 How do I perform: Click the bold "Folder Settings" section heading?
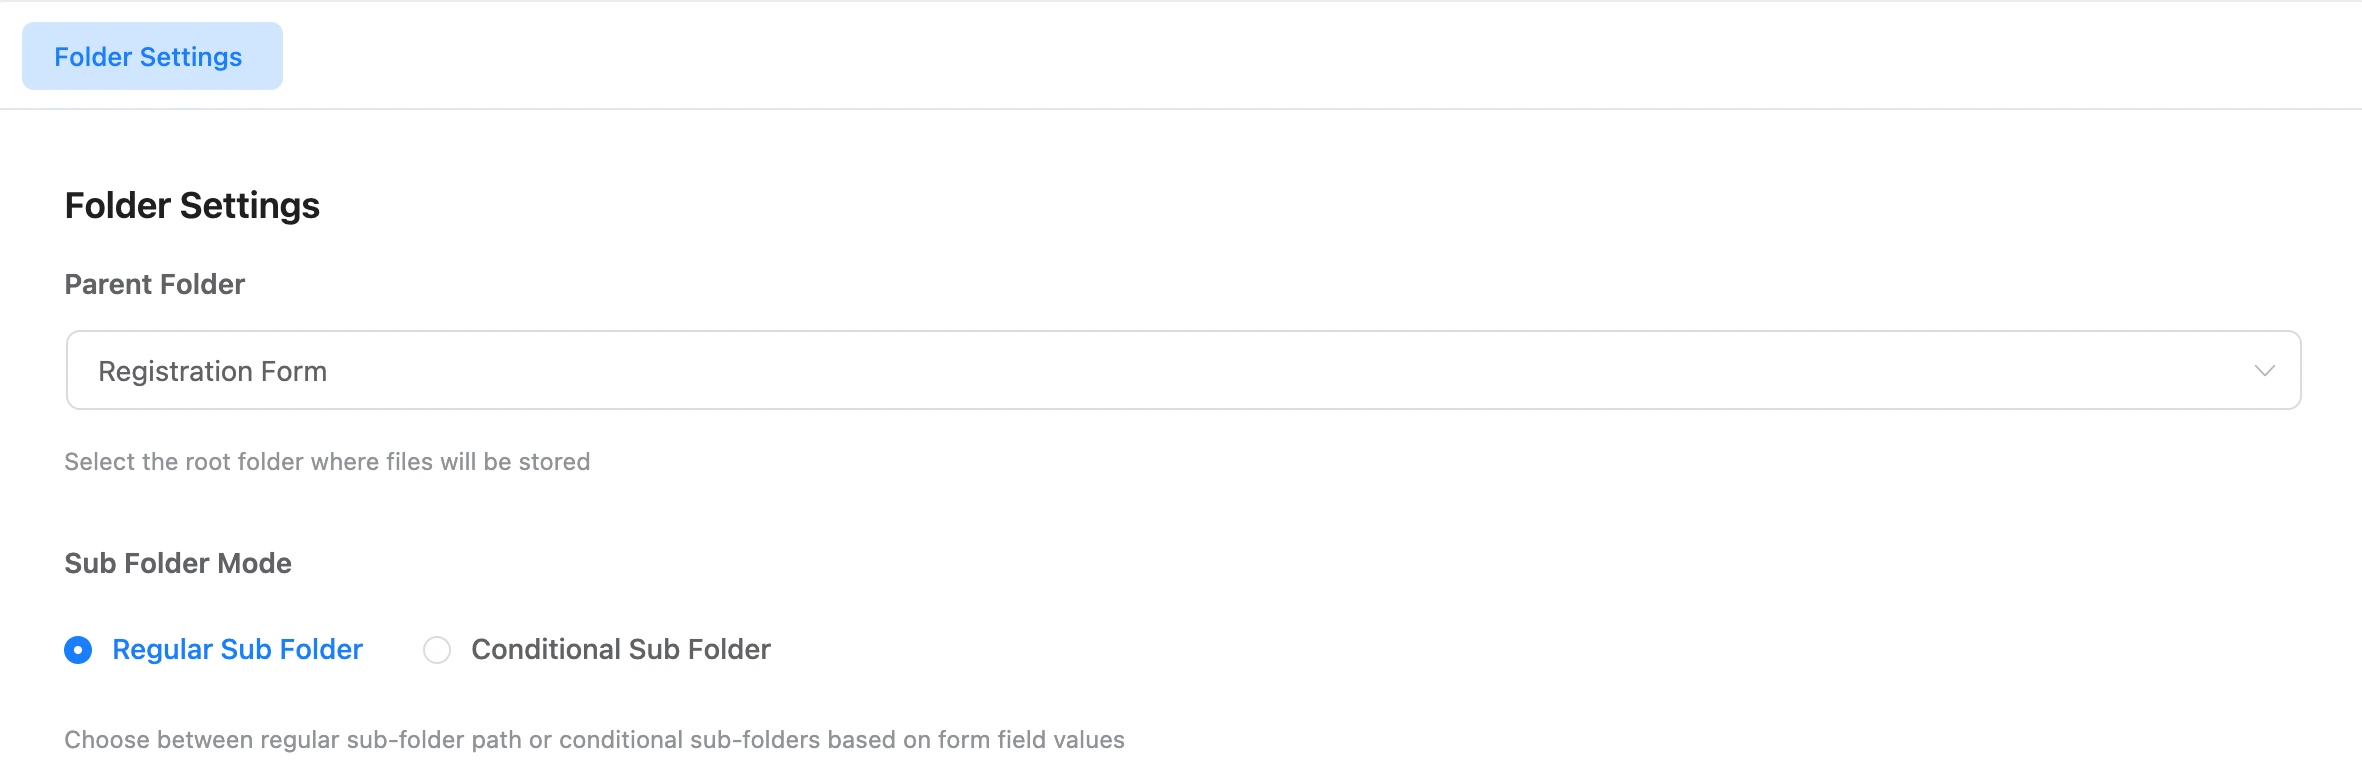coord(192,206)
